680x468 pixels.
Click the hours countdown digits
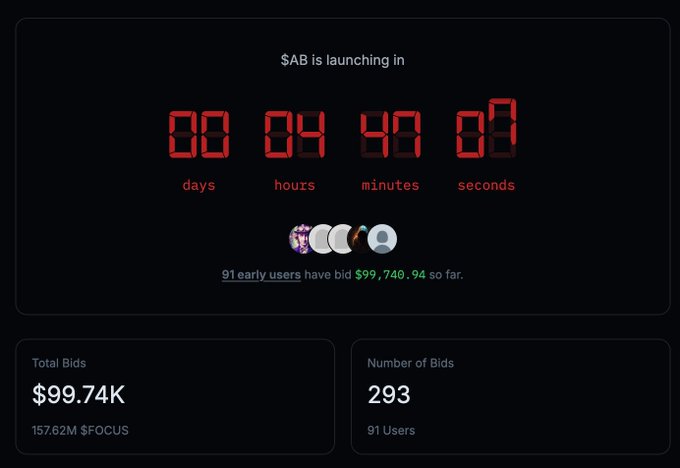294,134
